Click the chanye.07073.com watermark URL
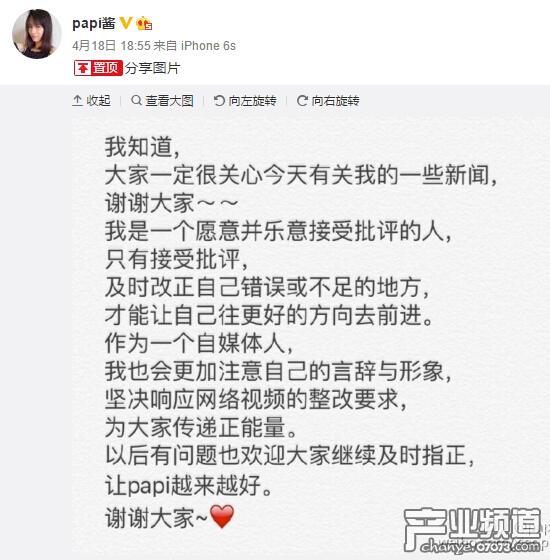Image resolution: width=550 pixels, height=560 pixels. coord(481,546)
